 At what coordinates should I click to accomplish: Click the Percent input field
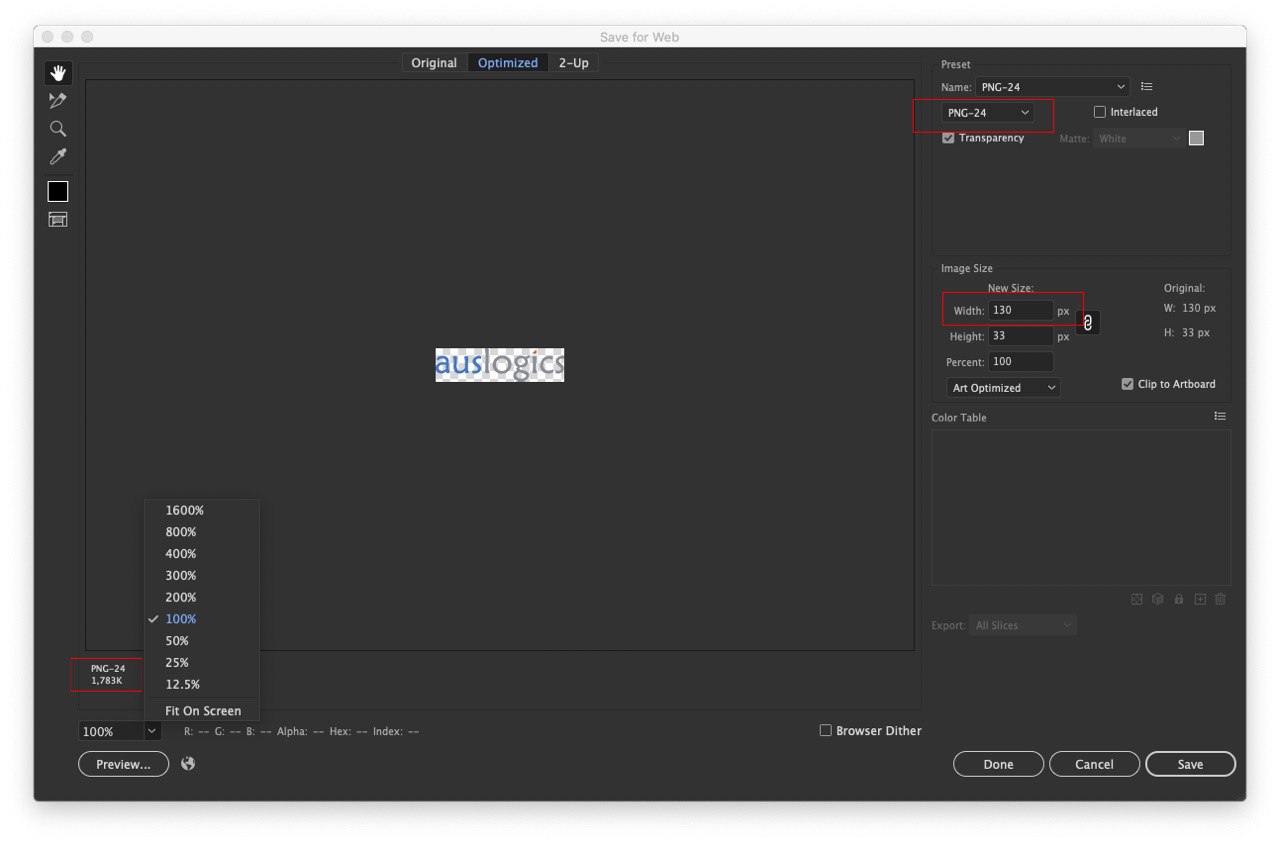tap(1021, 362)
